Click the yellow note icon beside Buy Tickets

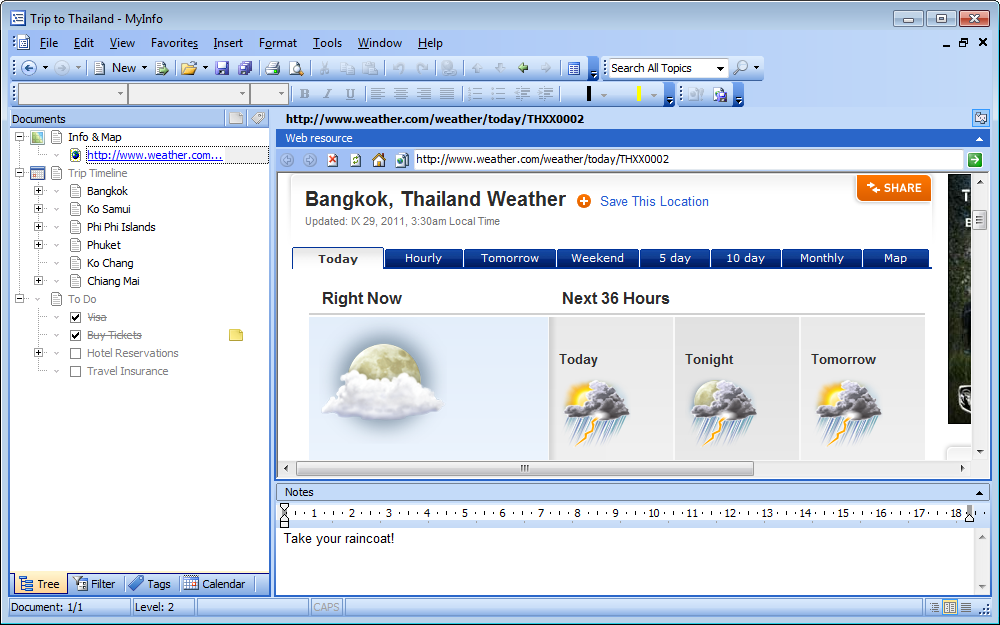236,335
